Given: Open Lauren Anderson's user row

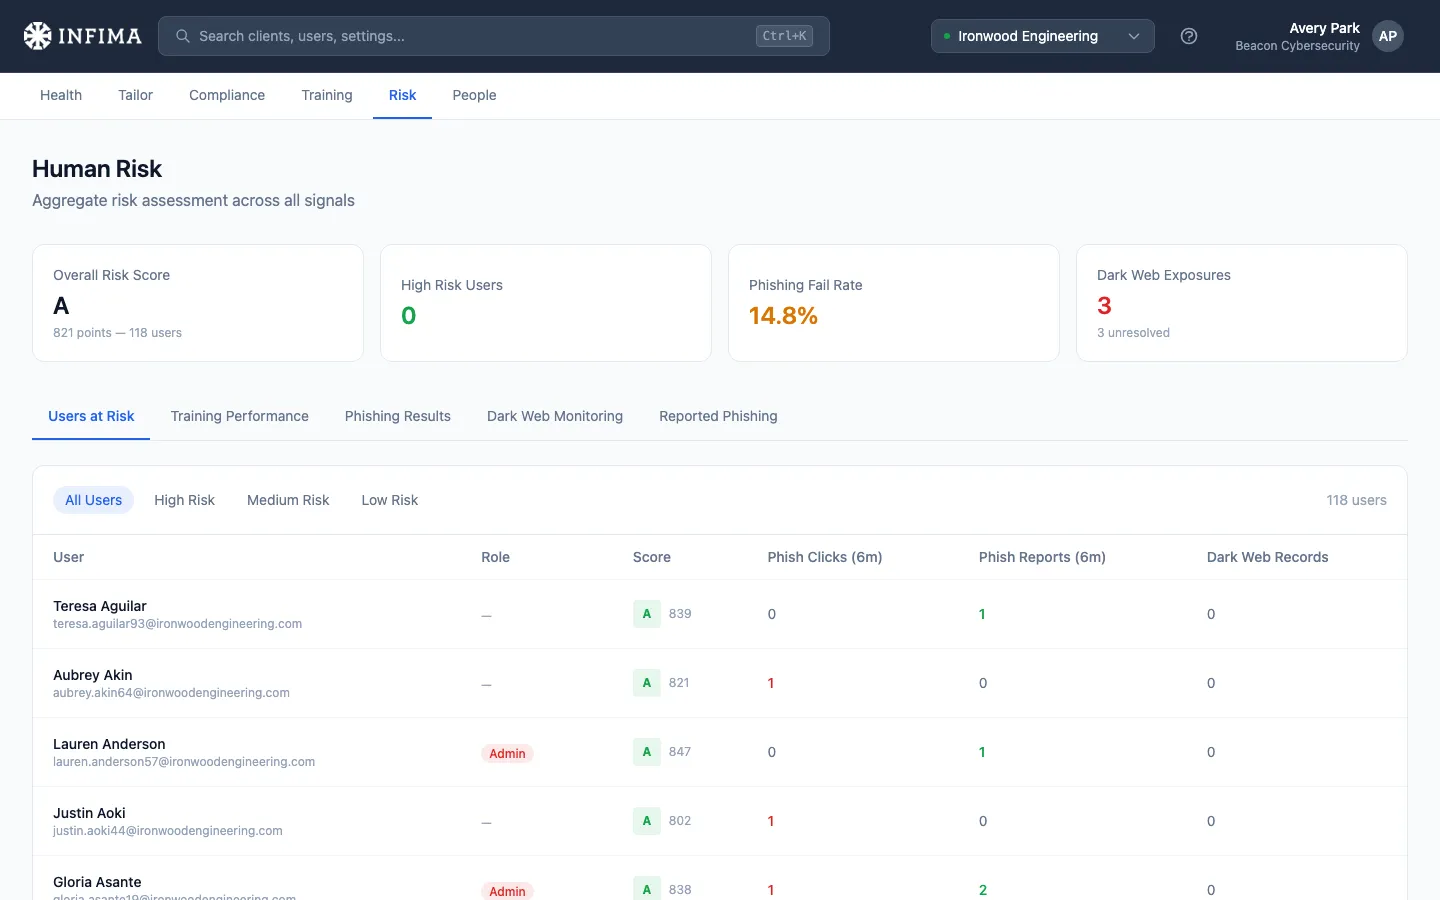Looking at the screenshot, I should 720,752.
